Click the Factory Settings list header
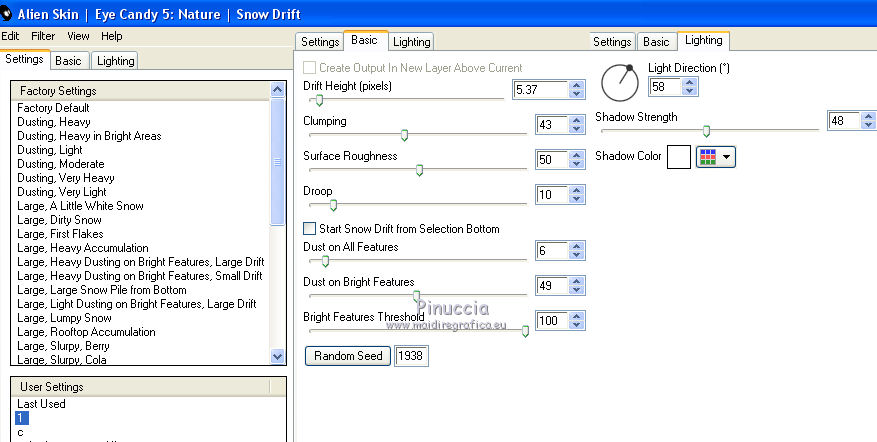The width and height of the screenshot is (877, 442). tap(140, 91)
